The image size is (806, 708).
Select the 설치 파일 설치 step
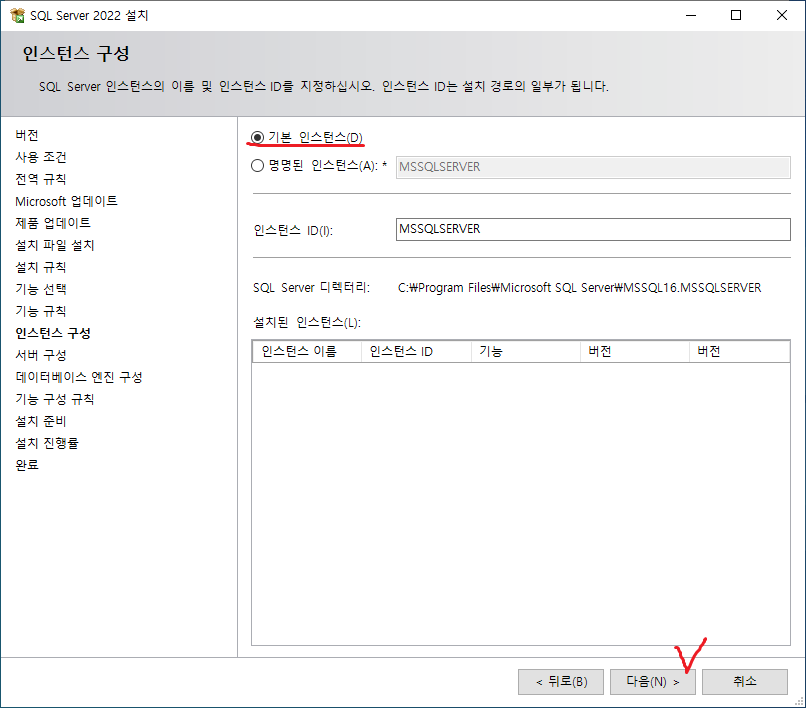(54, 245)
